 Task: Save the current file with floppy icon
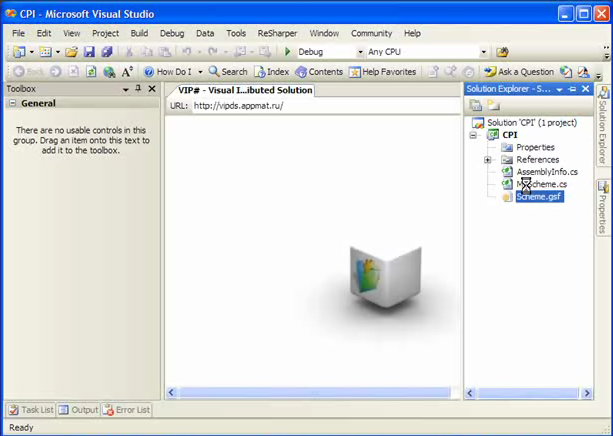tap(90, 52)
